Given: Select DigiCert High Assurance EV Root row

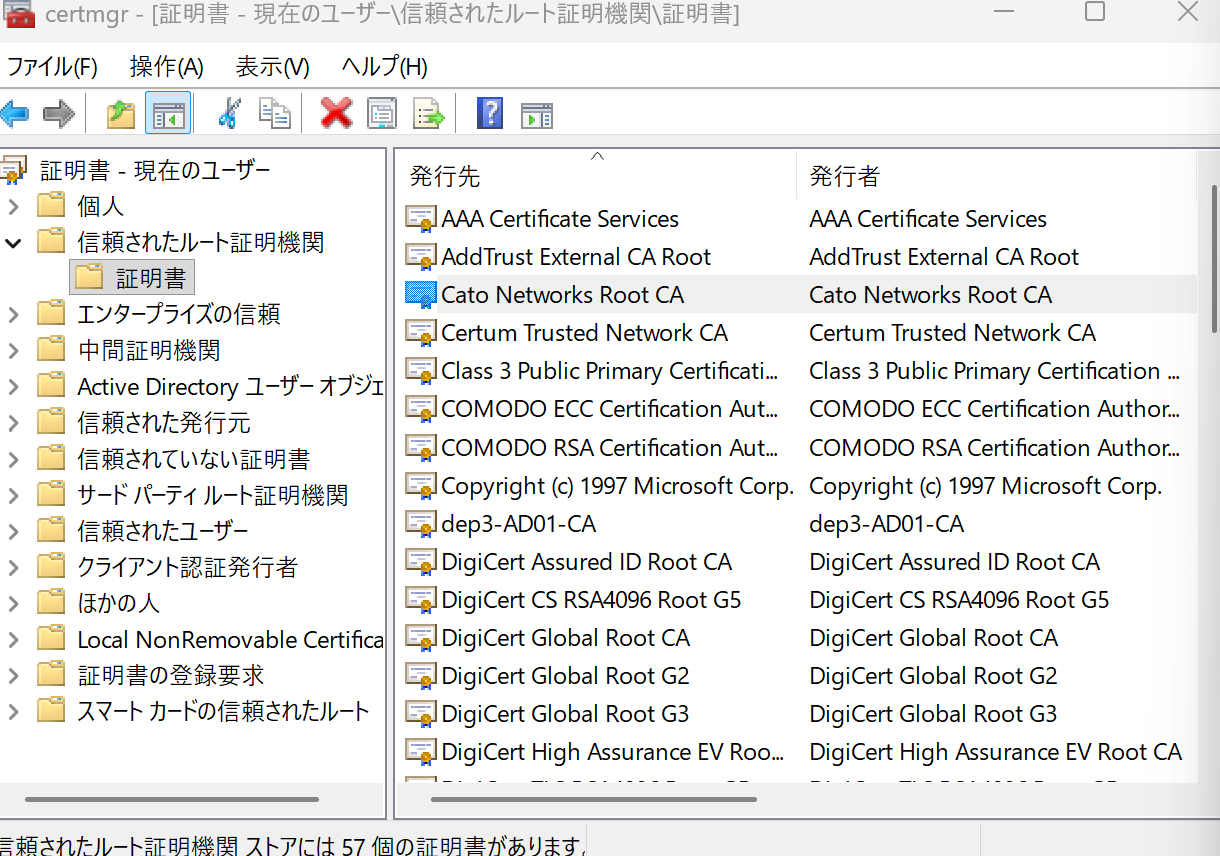Looking at the screenshot, I should (800, 752).
